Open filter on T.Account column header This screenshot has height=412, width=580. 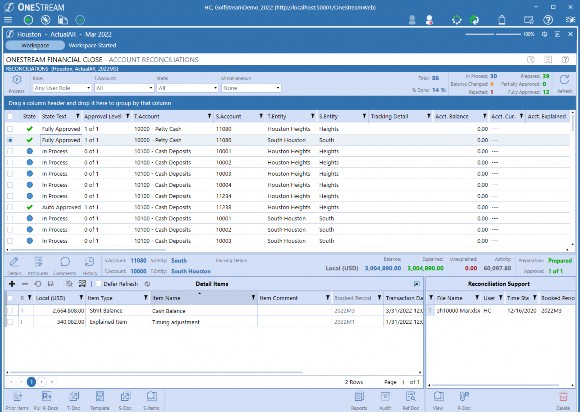pyautogui.click(x=209, y=116)
